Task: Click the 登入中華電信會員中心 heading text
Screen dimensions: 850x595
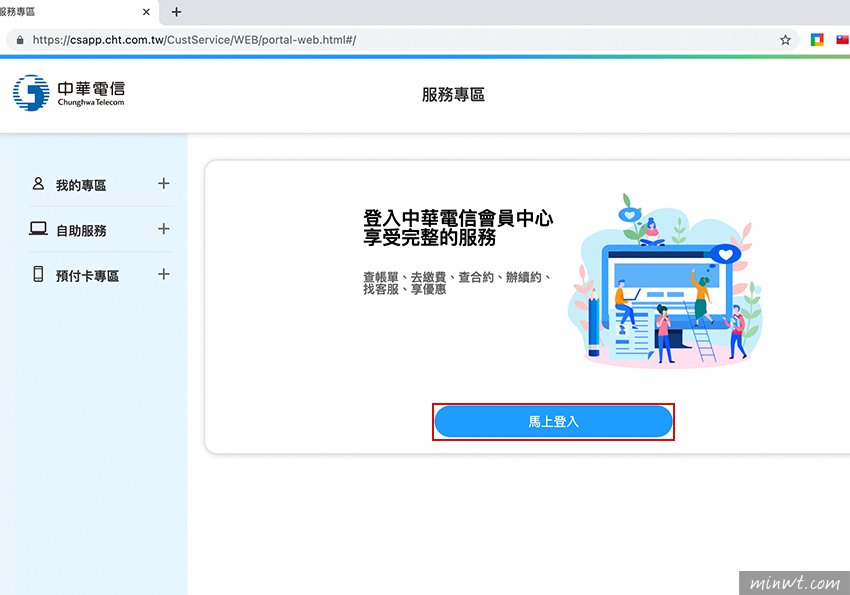Action: (x=458, y=218)
